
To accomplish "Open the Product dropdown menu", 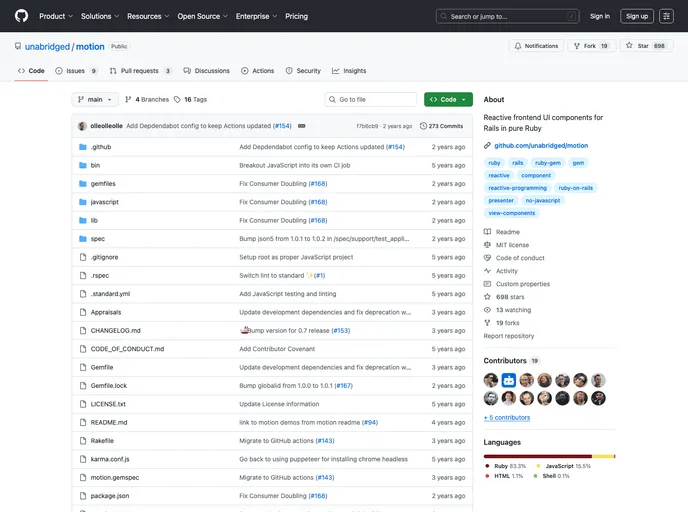I will 56,16.
